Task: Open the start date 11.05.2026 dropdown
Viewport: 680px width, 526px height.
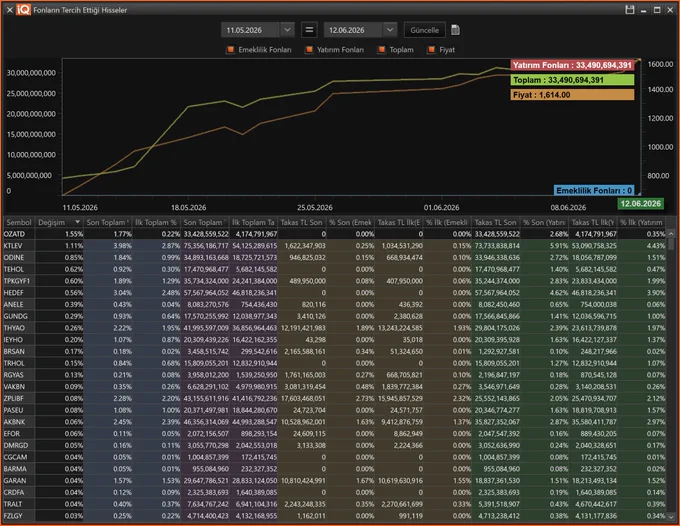Action: (287, 30)
